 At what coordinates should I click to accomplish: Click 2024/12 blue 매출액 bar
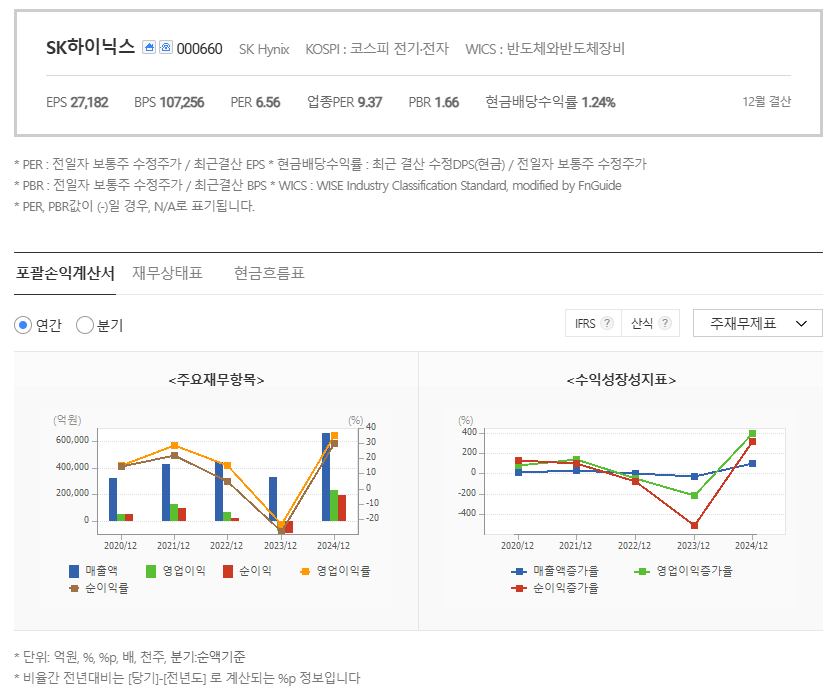pyautogui.click(x=326, y=477)
